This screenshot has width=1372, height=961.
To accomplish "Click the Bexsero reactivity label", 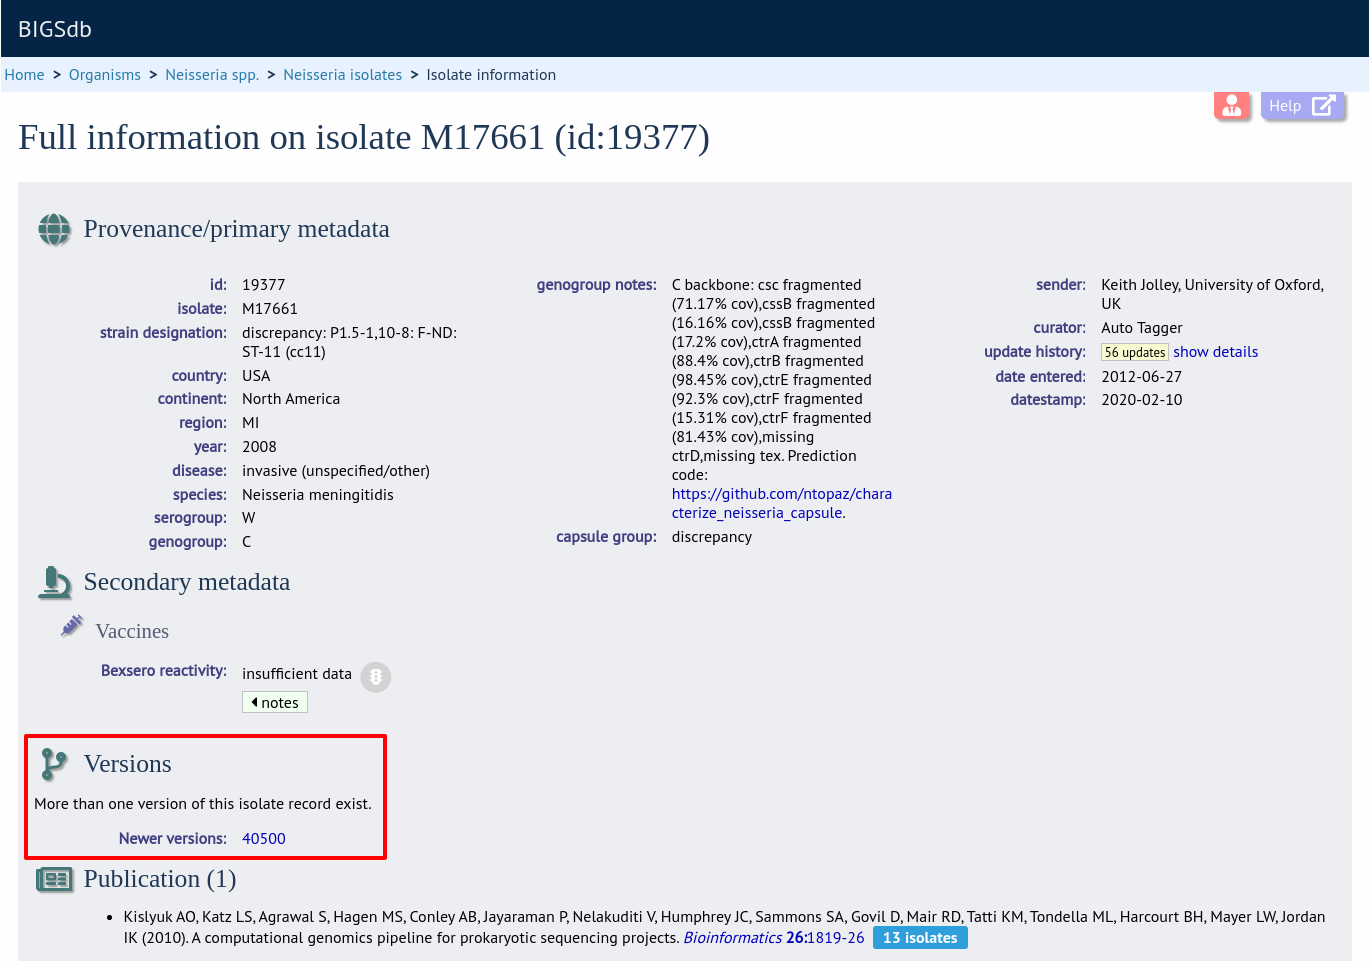I will click(164, 671).
